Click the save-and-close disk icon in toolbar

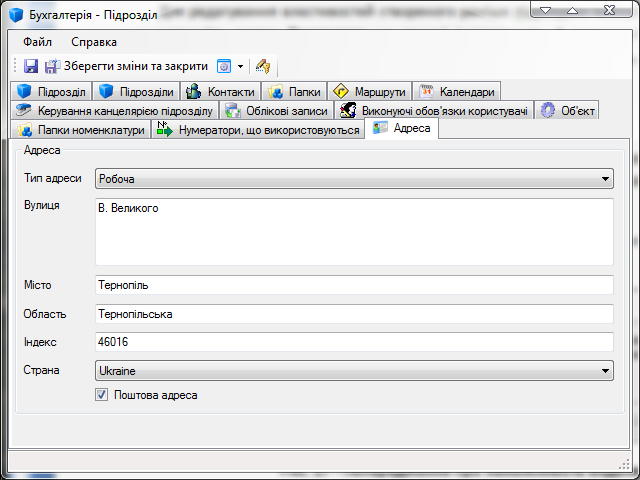52,66
